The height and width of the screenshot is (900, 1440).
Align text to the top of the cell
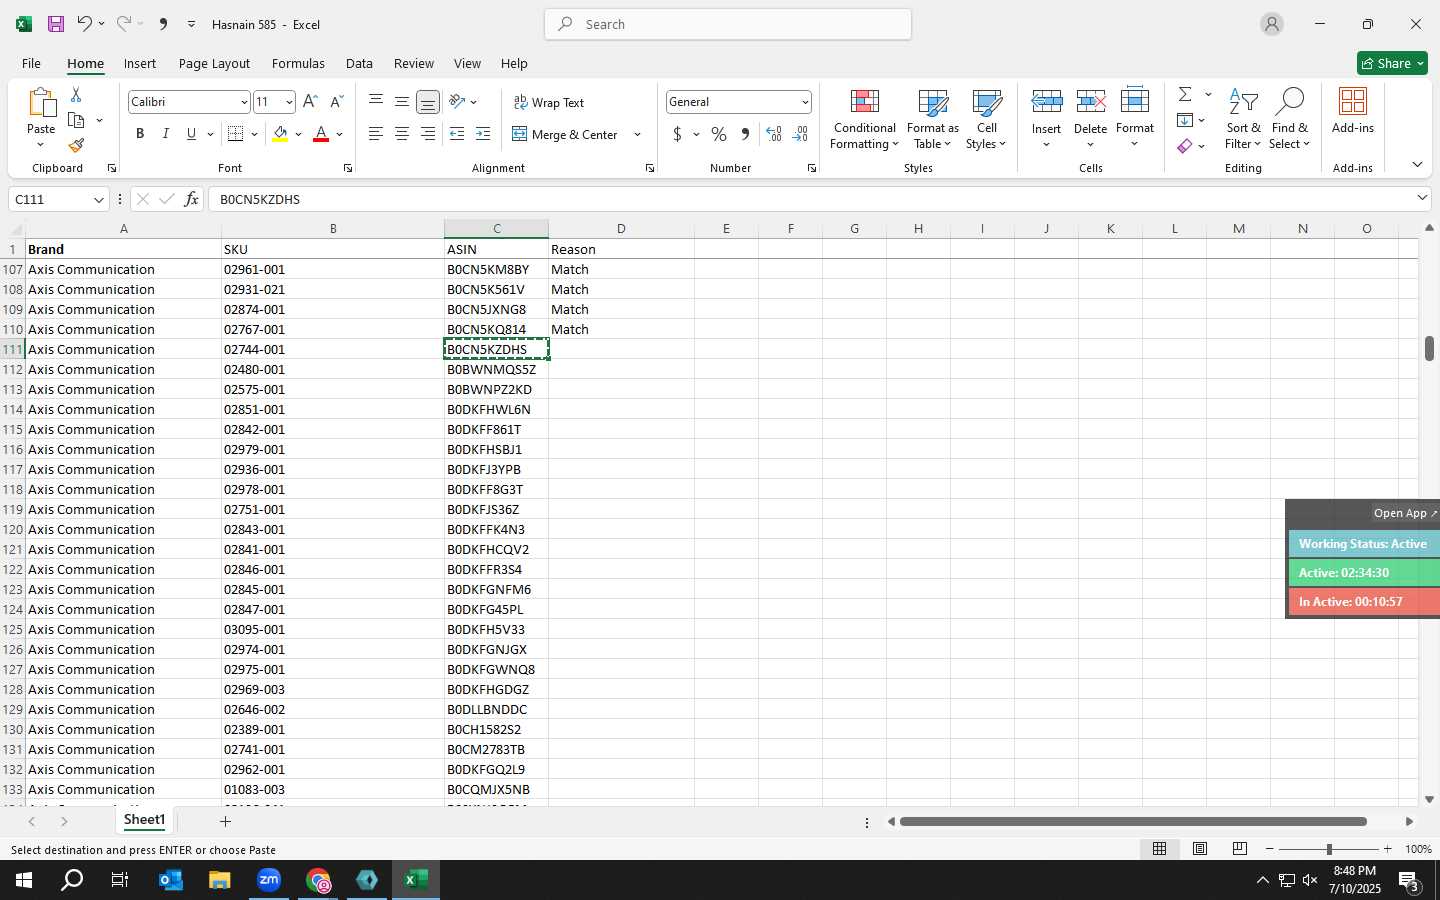375,102
